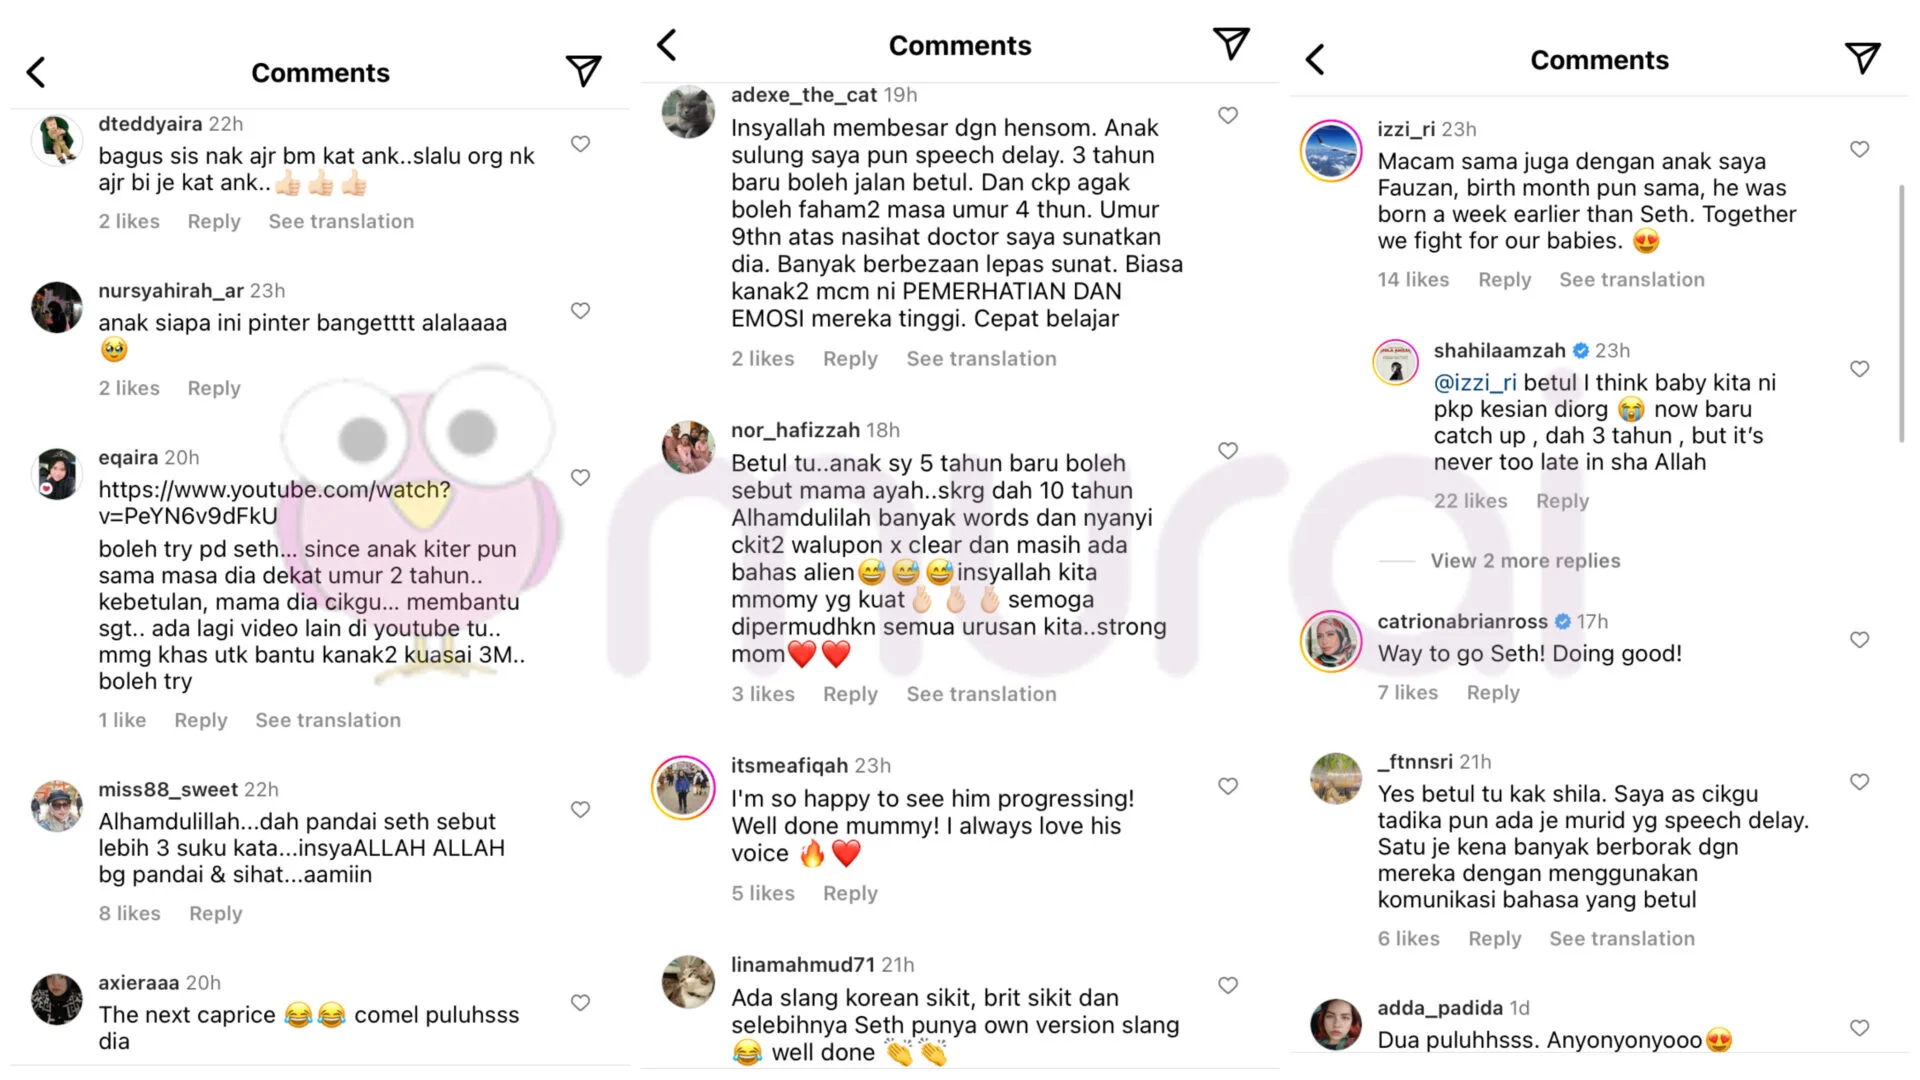Open catrionabrianross profile avatar
Viewport: 1920px width, 1080px height.
(1330, 641)
